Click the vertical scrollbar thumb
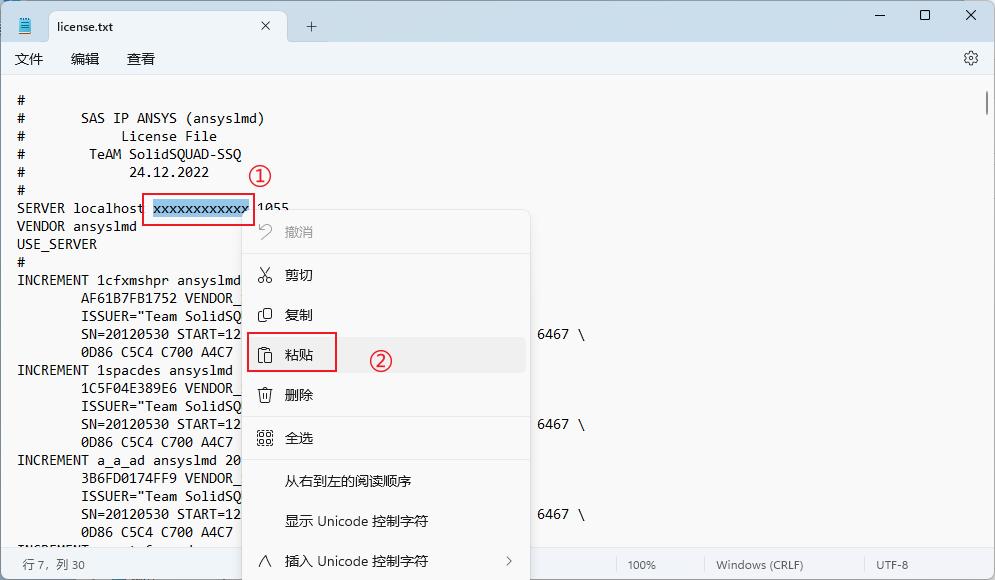Viewport: 995px width, 580px height. pos(987,103)
